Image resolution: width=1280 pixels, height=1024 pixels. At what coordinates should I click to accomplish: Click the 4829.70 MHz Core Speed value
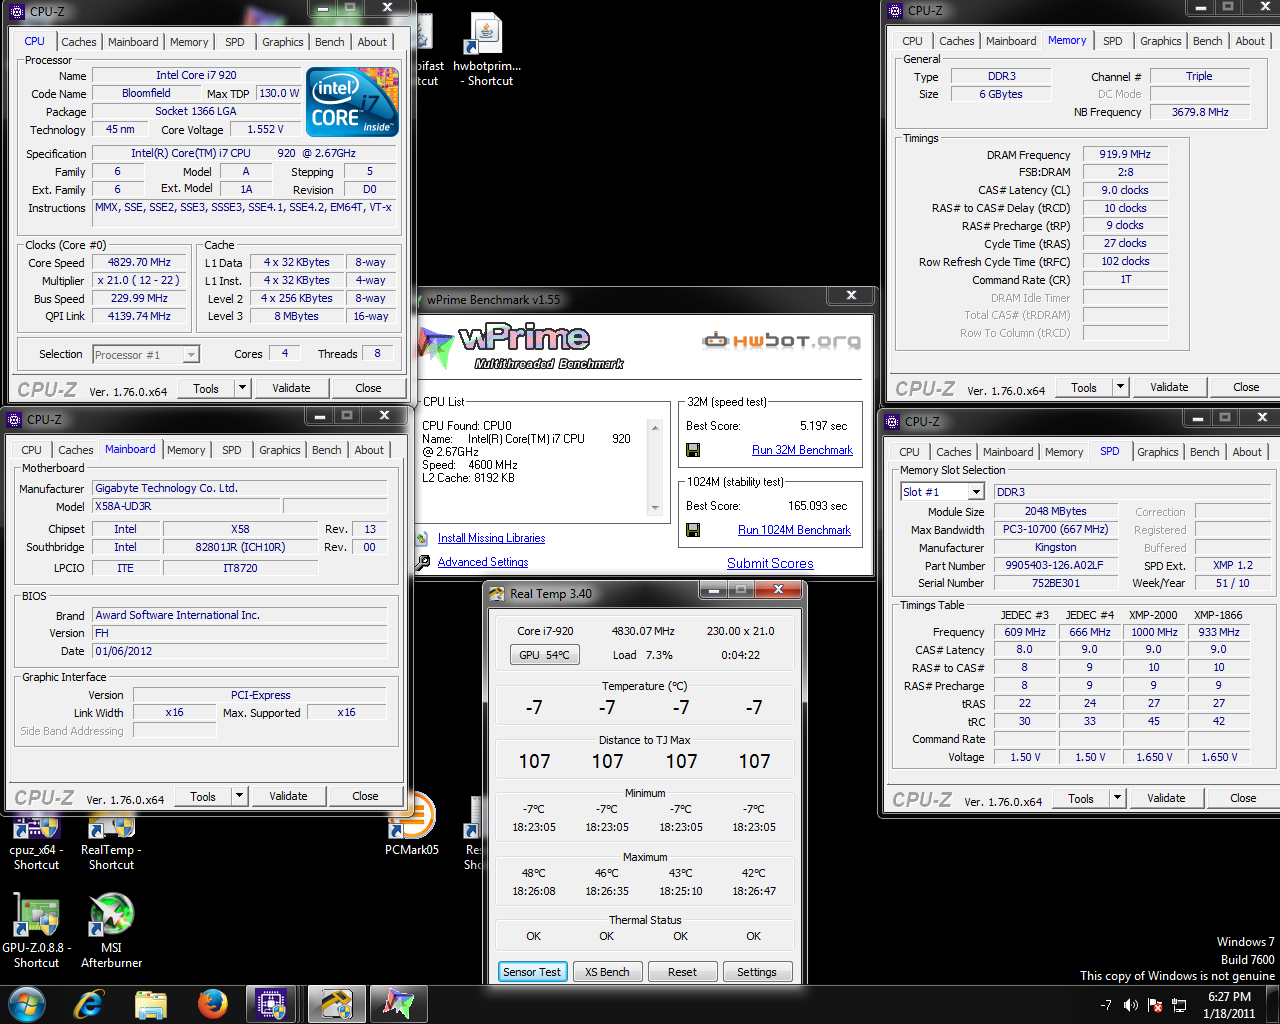pos(139,262)
